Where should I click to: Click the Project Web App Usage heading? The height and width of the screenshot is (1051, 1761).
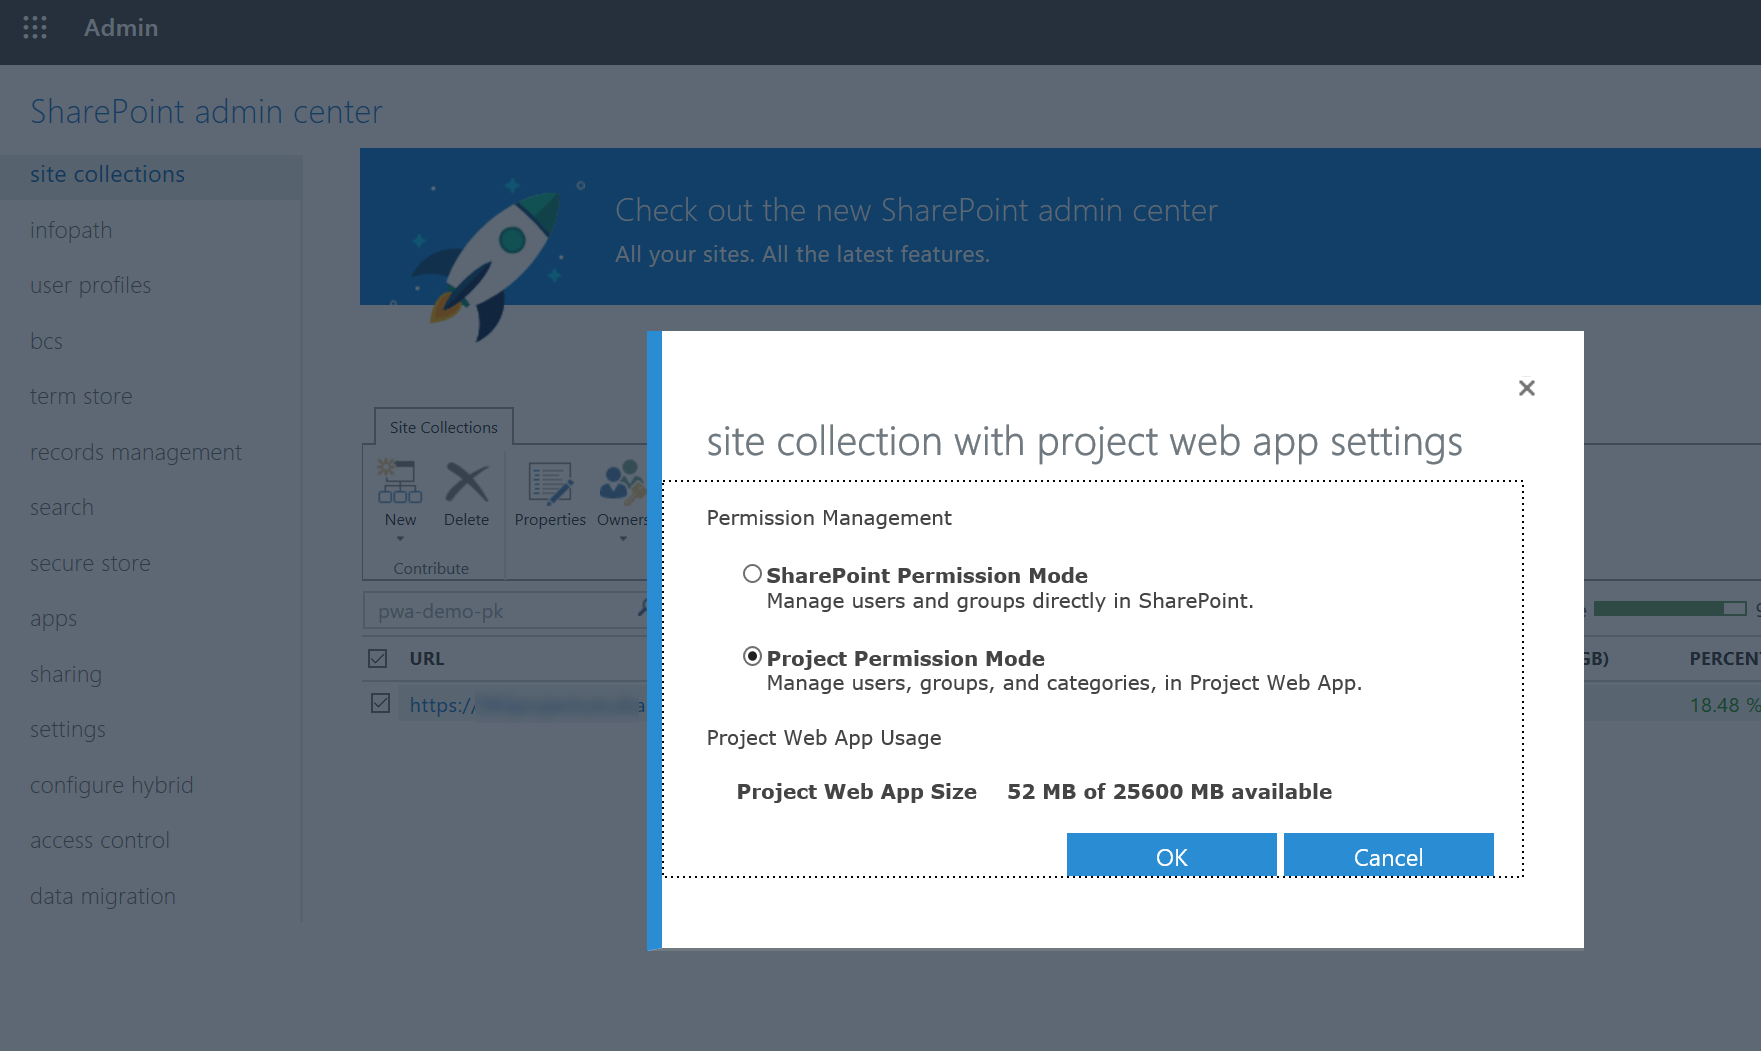click(x=824, y=738)
